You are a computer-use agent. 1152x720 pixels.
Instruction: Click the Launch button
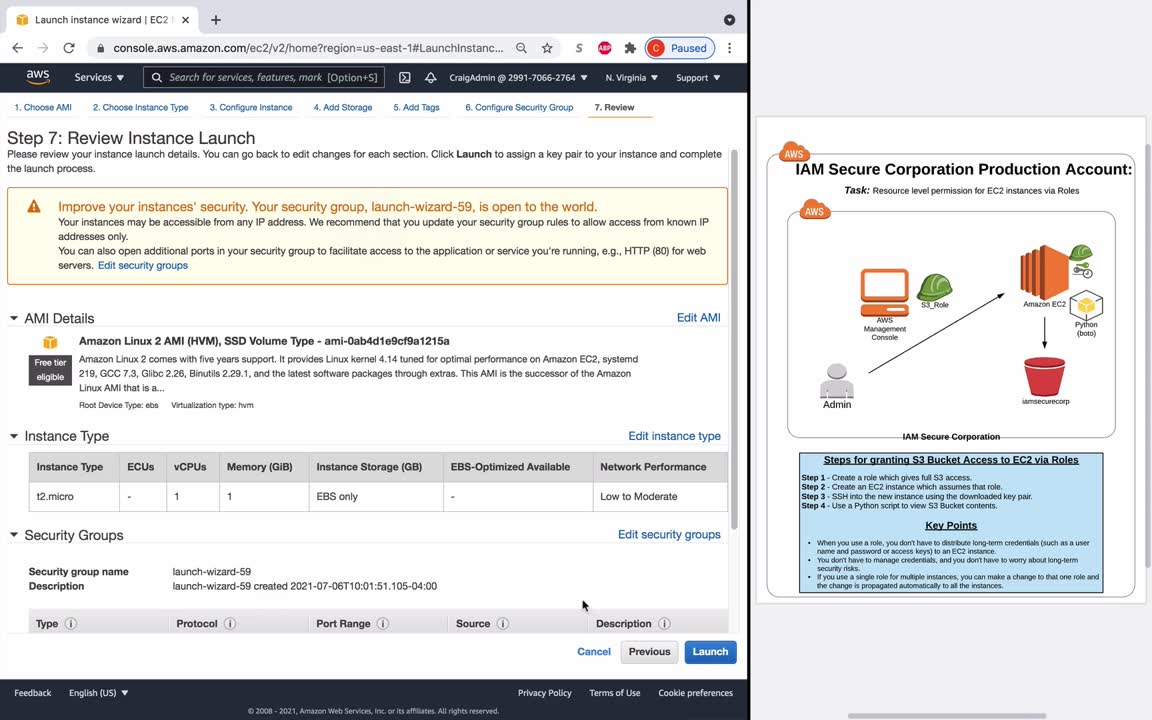[x=710, y=652]
